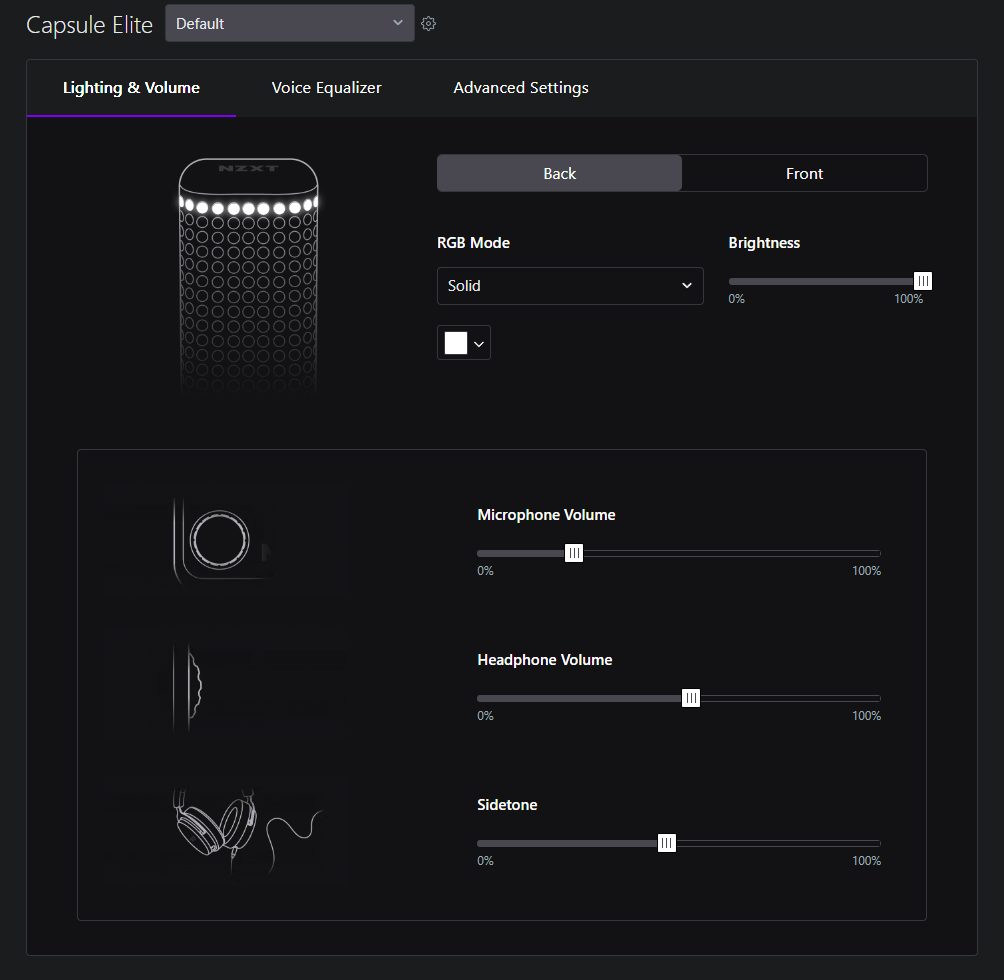
Task: Click the Microphone Volume slider handle
Action: click(574, 553)
